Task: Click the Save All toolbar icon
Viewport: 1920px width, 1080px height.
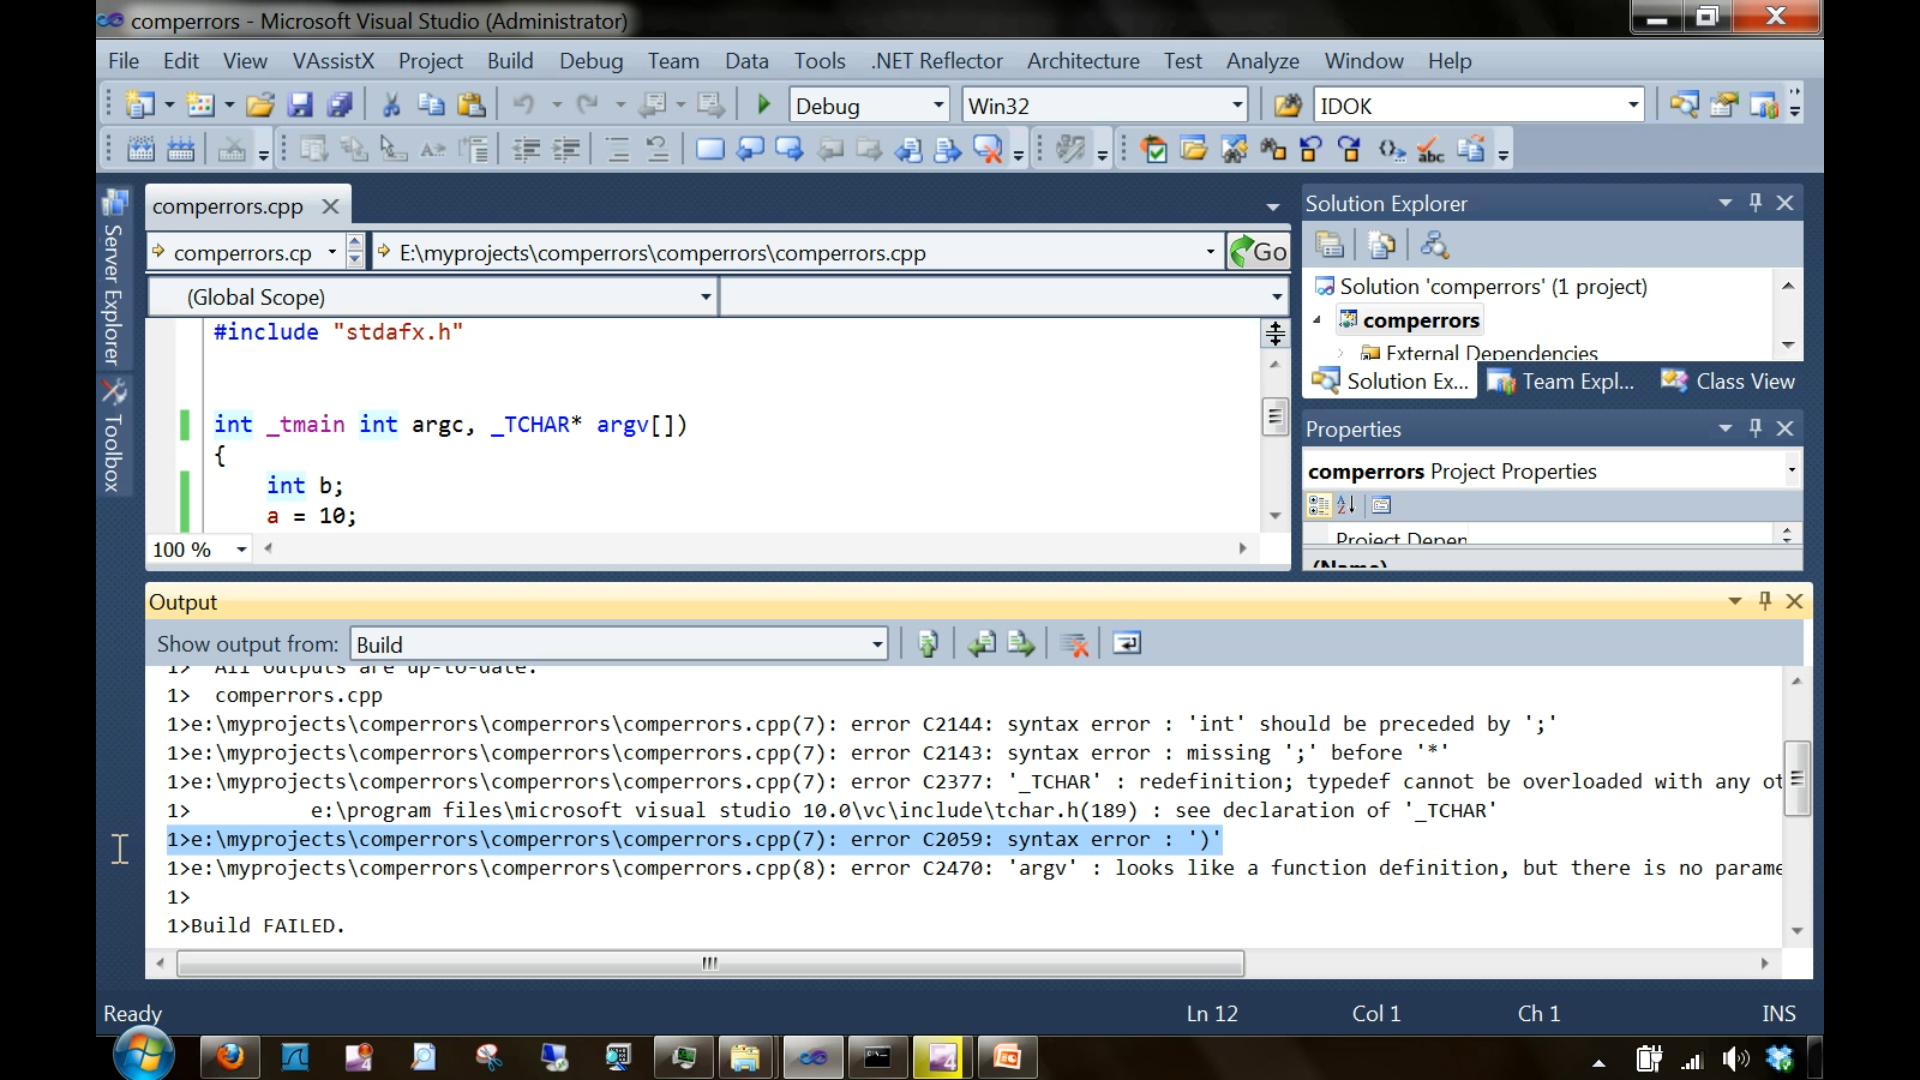Action: 340,105
